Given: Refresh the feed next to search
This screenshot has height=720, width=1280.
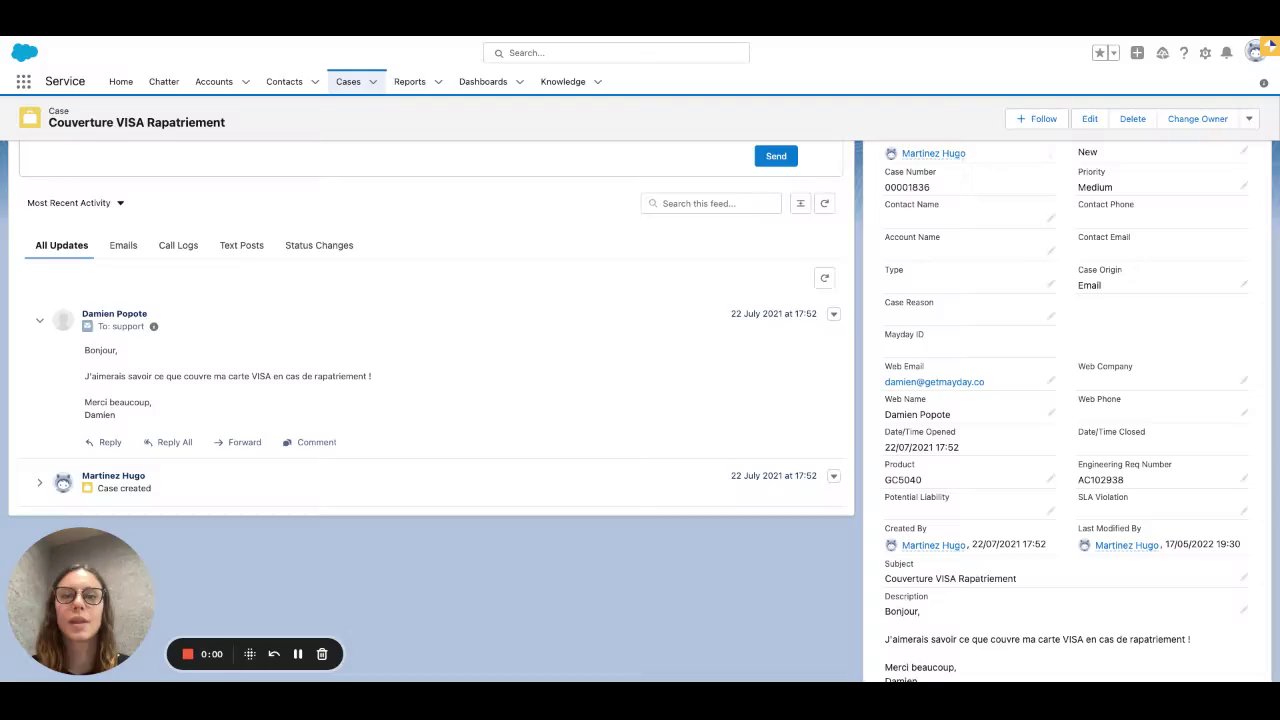Looking at the screenshot, I should tap(824, 203).
